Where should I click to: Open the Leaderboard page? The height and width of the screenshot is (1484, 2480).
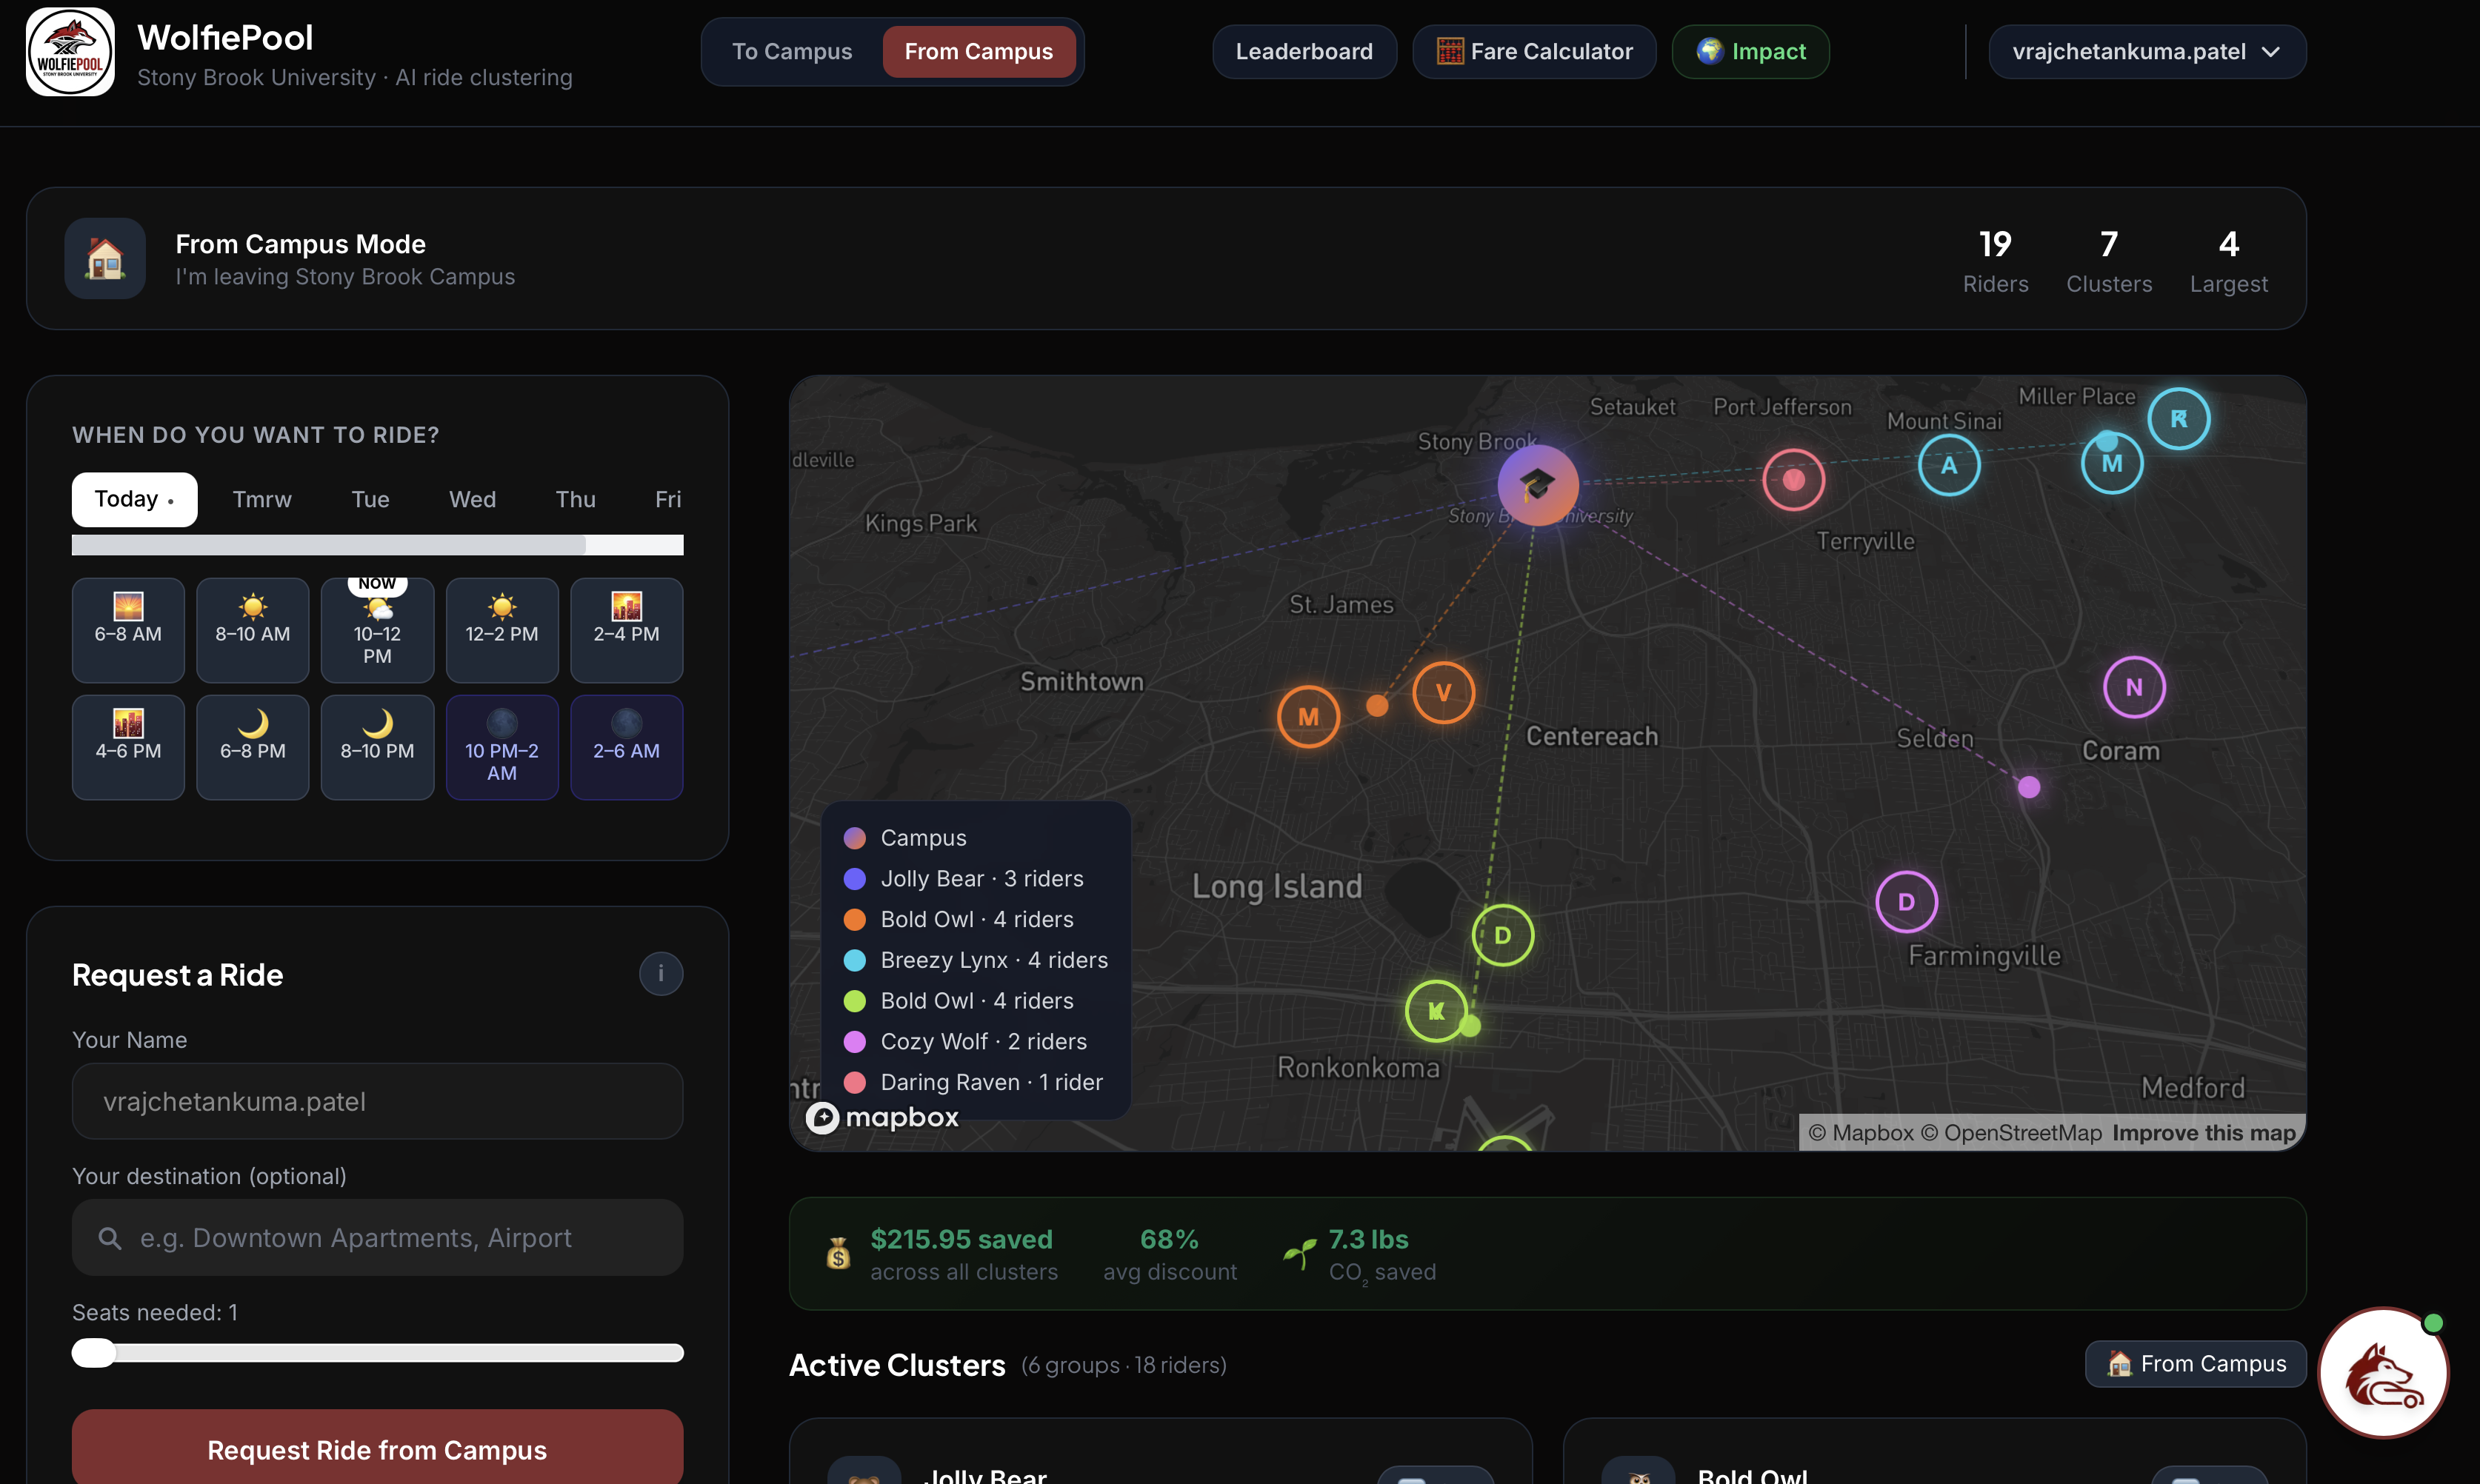(1304, 52)
